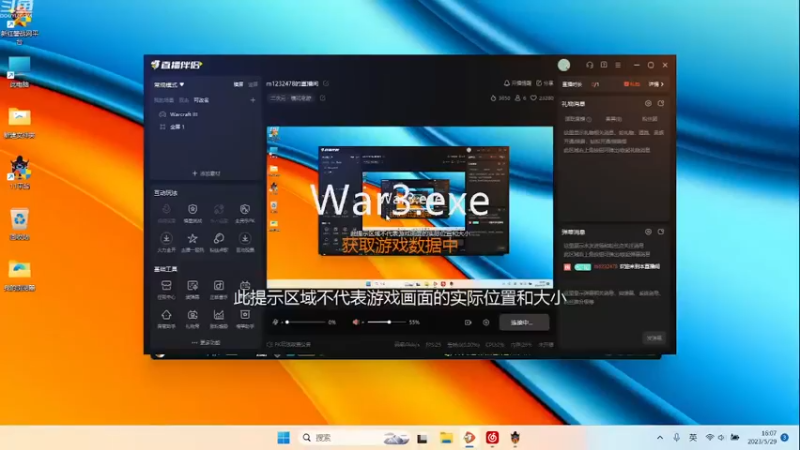Click the bell start-stream reminder icon
Image resolution: width=800 pixels, height=450 pixels.
pyautogui.click(x=507, y=83)
